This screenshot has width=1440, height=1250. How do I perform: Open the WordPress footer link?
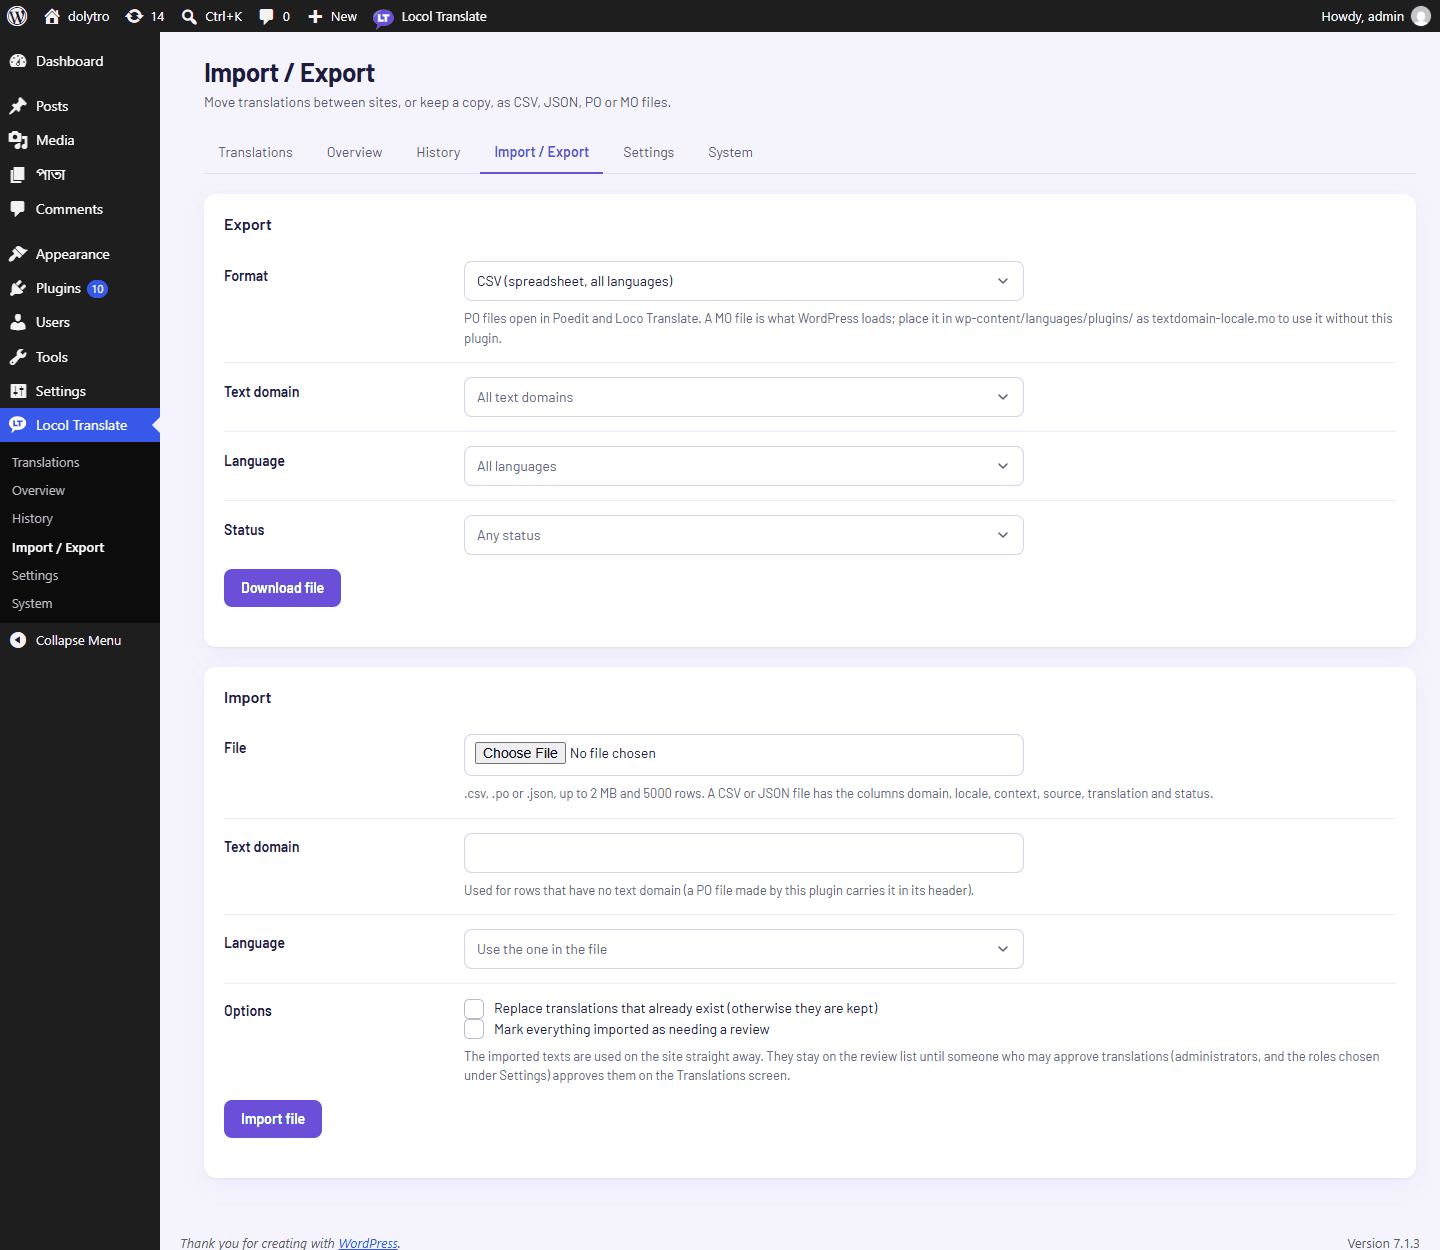pos(368,1243)
